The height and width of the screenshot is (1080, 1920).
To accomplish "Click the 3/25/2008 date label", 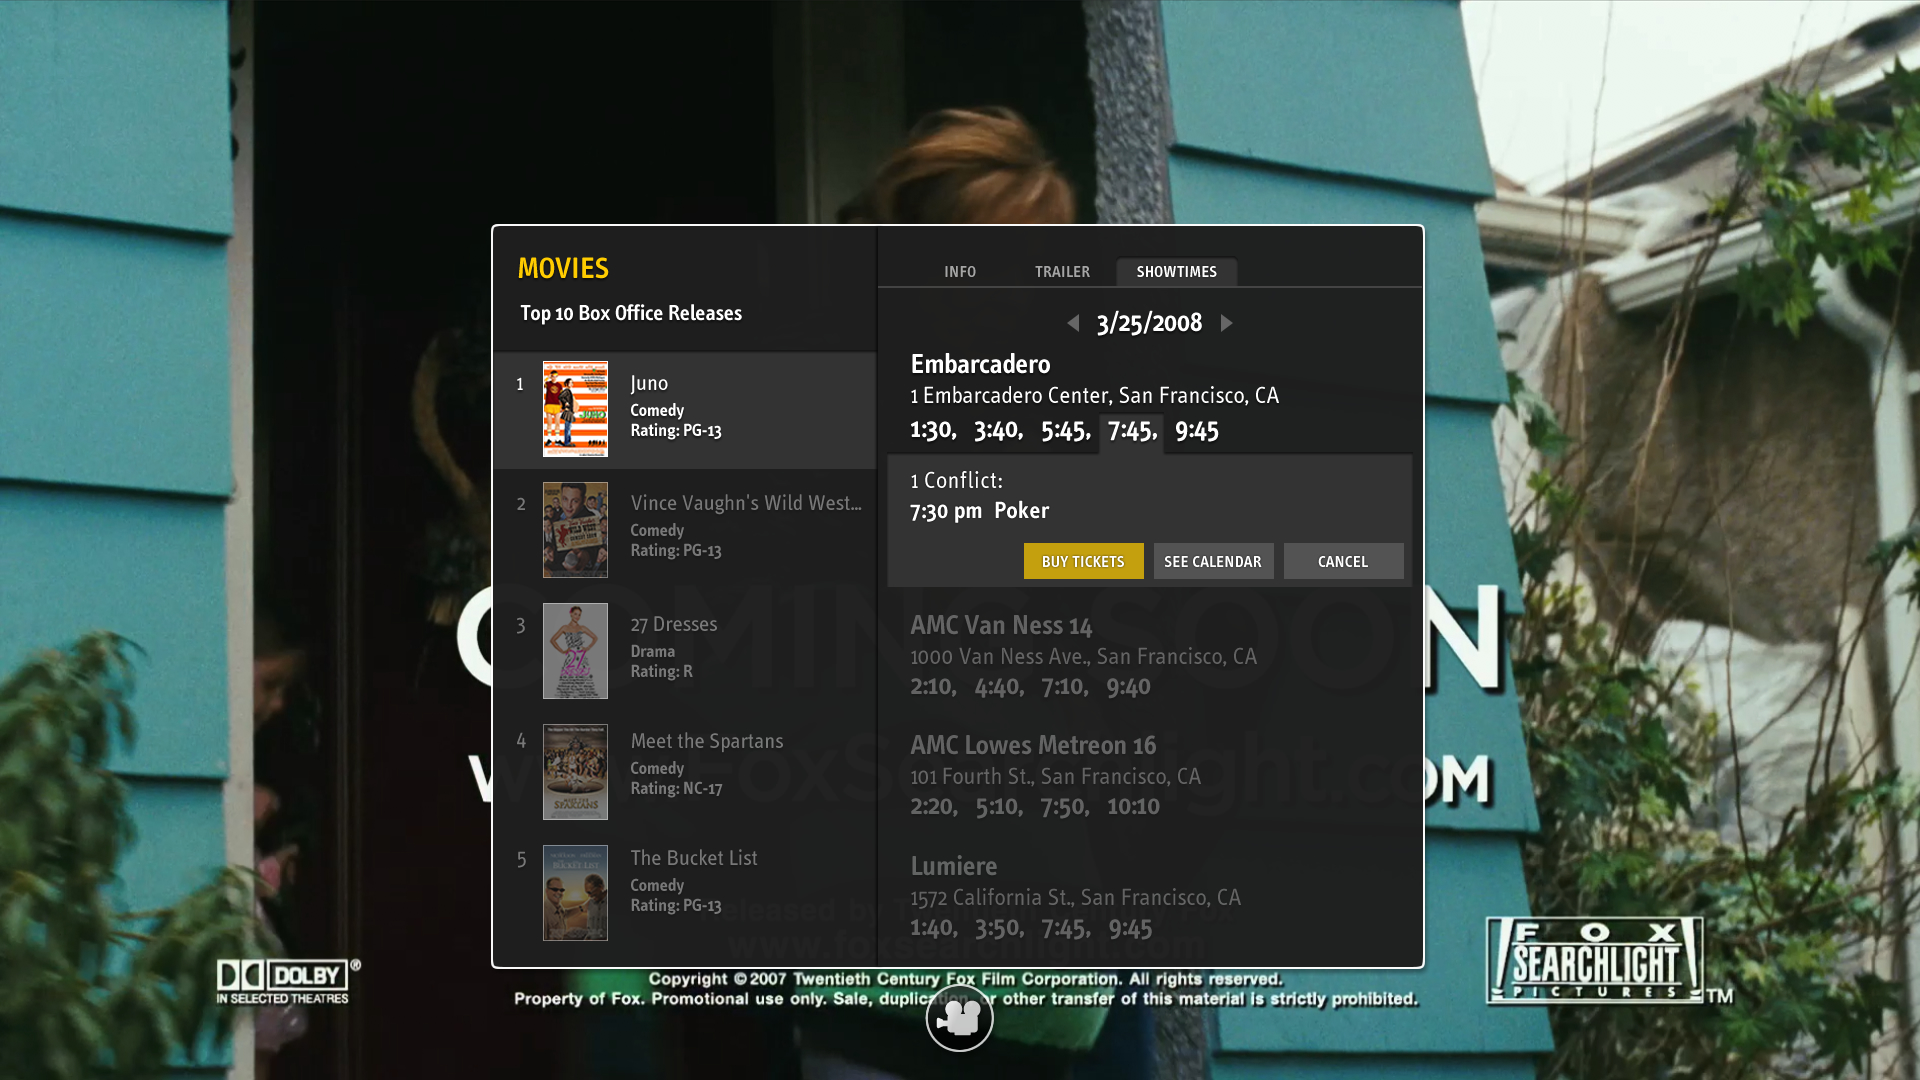I will [1149, 323].
